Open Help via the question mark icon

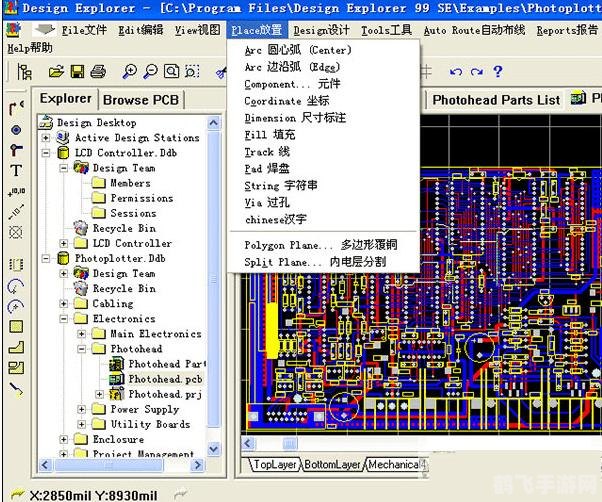pyautogui.click(x=498, y=72)
